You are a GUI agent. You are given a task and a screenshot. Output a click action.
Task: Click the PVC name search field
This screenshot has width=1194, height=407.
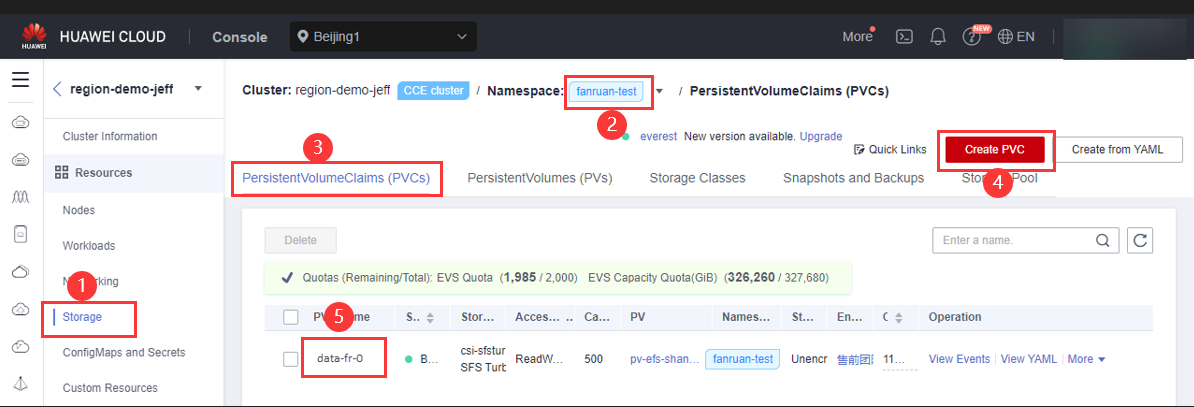[1015, 240]
